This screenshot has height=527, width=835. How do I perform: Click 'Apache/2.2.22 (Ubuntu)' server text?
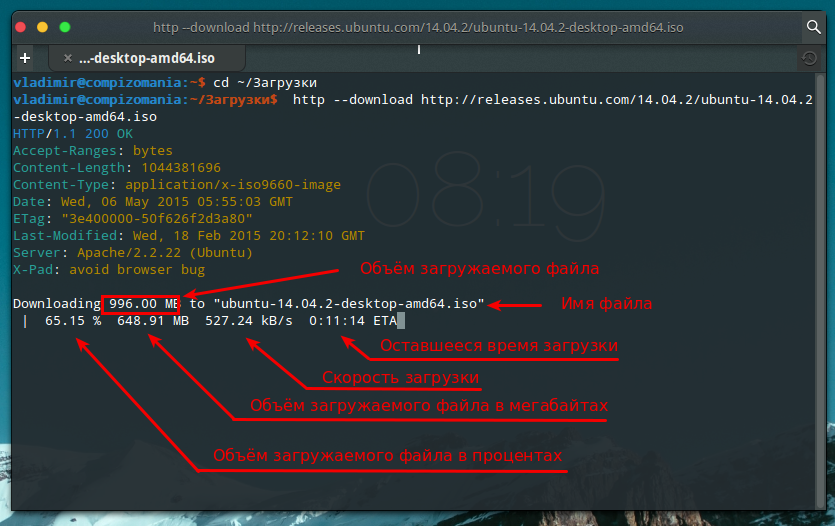click(165, 253)
